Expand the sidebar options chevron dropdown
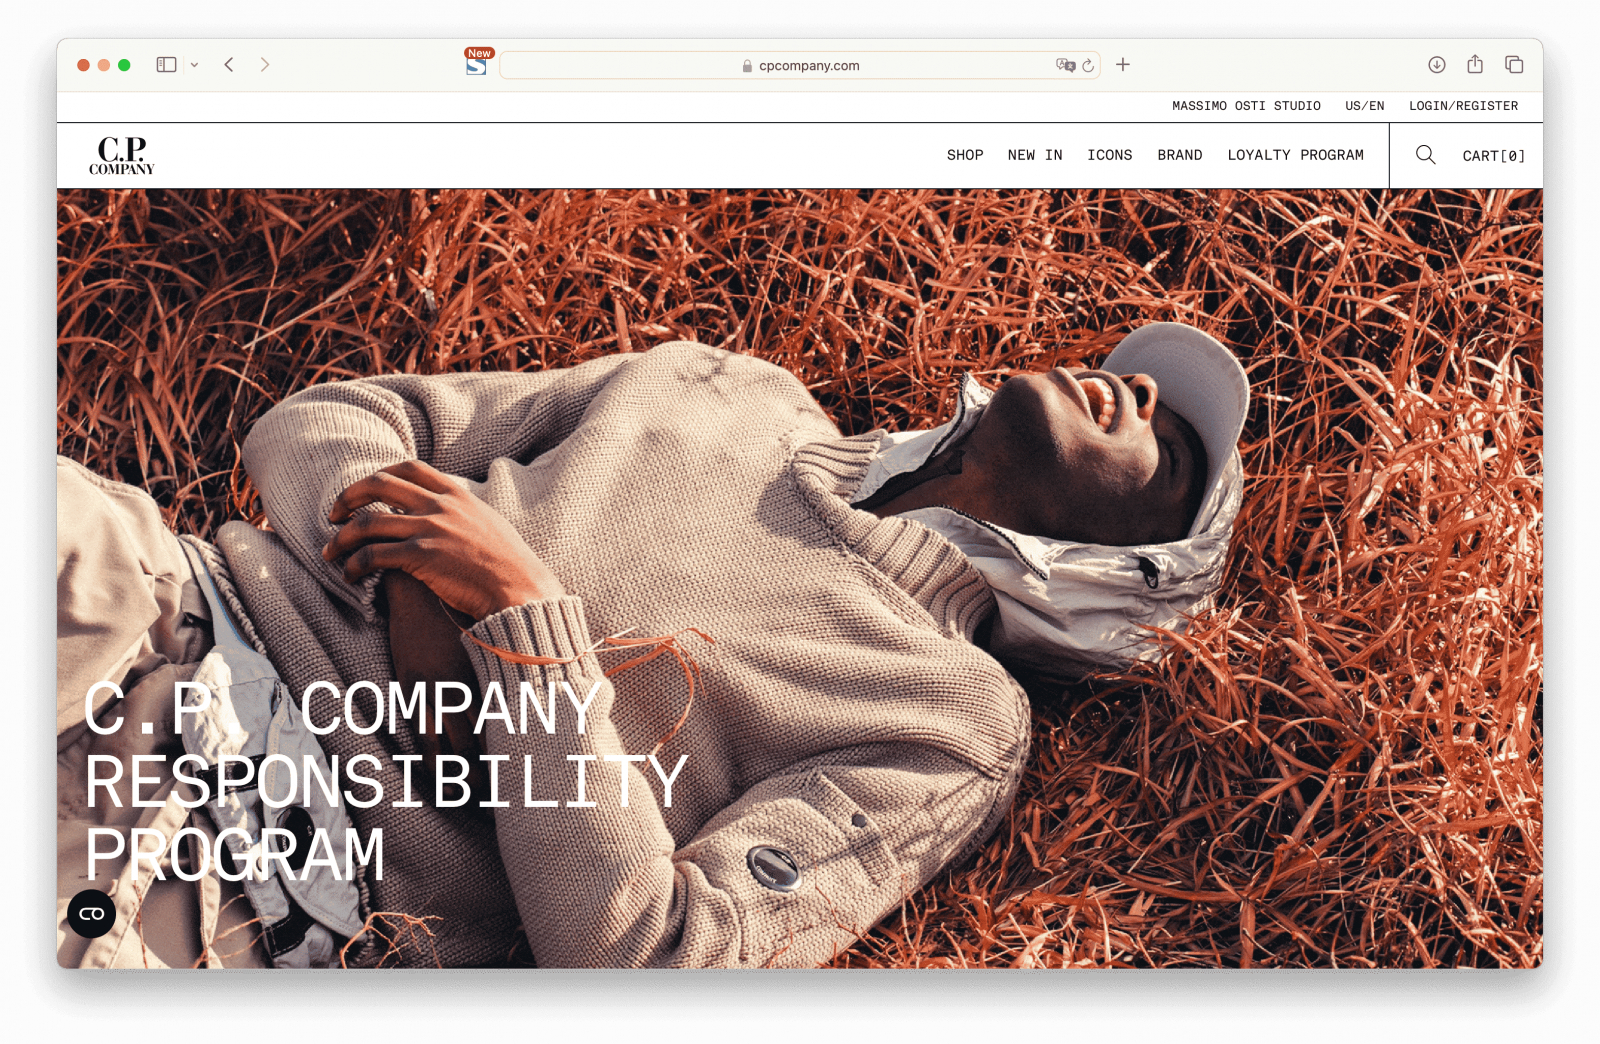Viewport: 1600px width, 1044px height. tap(194, 65)
